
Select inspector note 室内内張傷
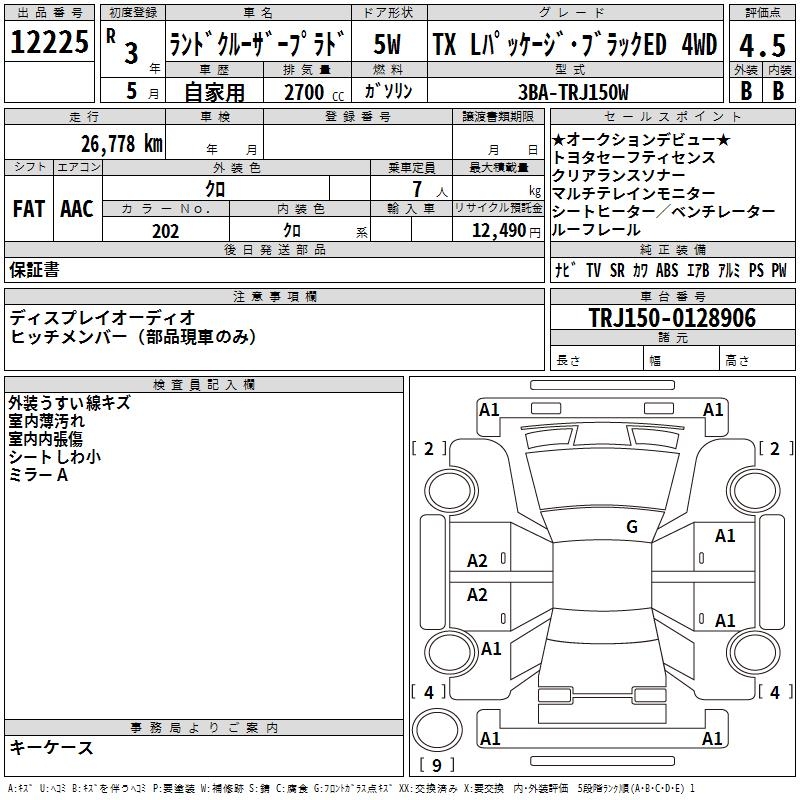(x=45, y=439)
